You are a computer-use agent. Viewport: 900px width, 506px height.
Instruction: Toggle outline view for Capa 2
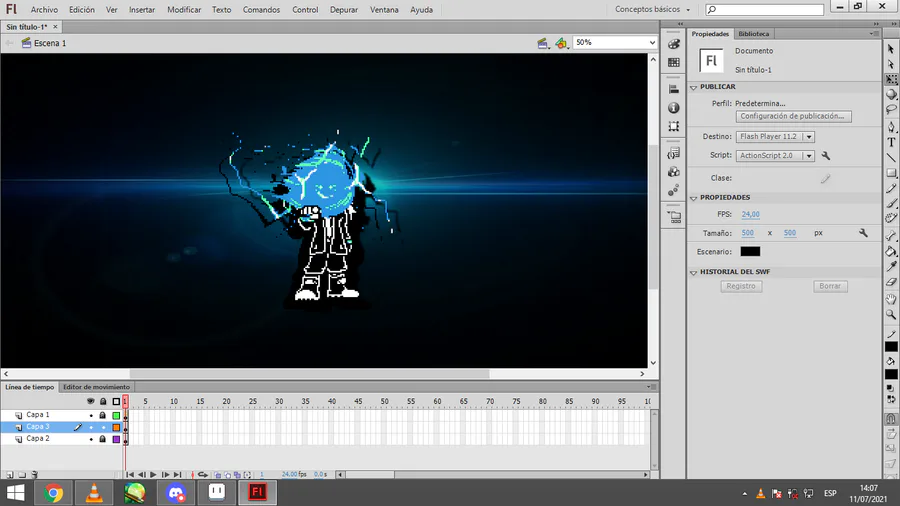pos(116,439)
